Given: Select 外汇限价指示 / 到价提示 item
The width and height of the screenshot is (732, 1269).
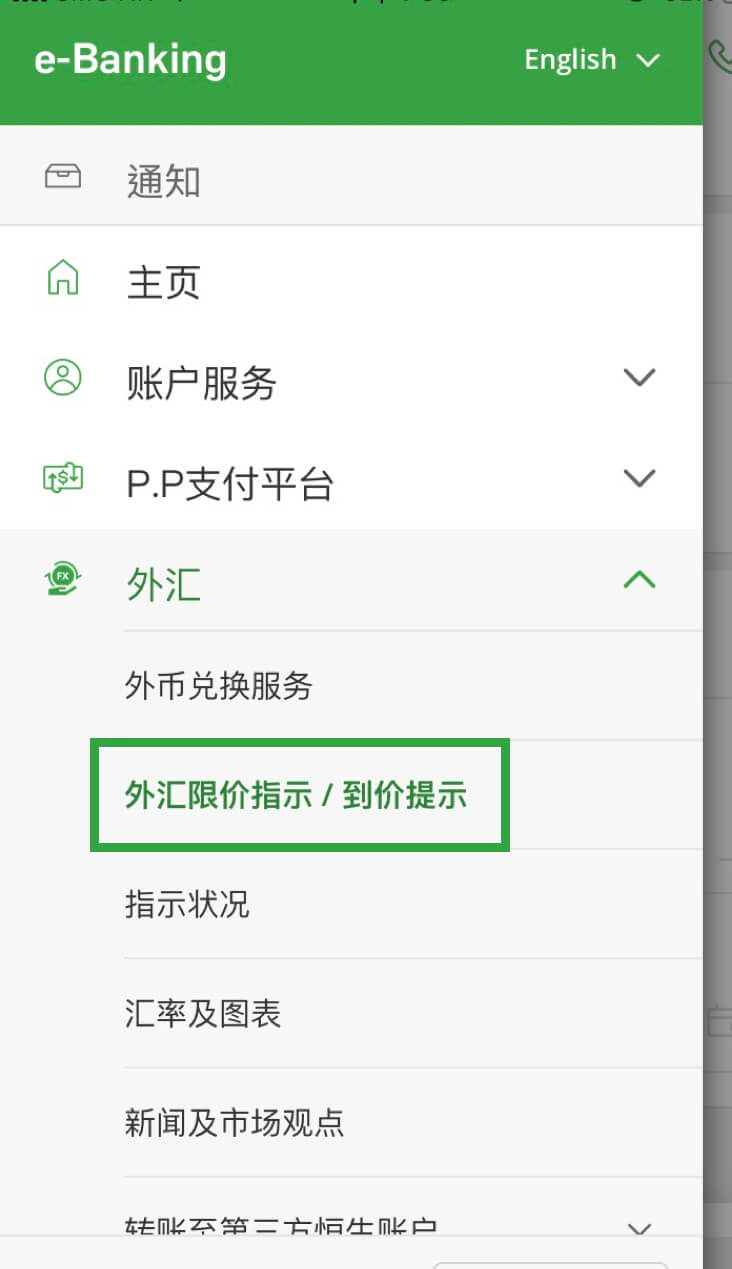Looking at the screenshot, I should tap(296, 795).
